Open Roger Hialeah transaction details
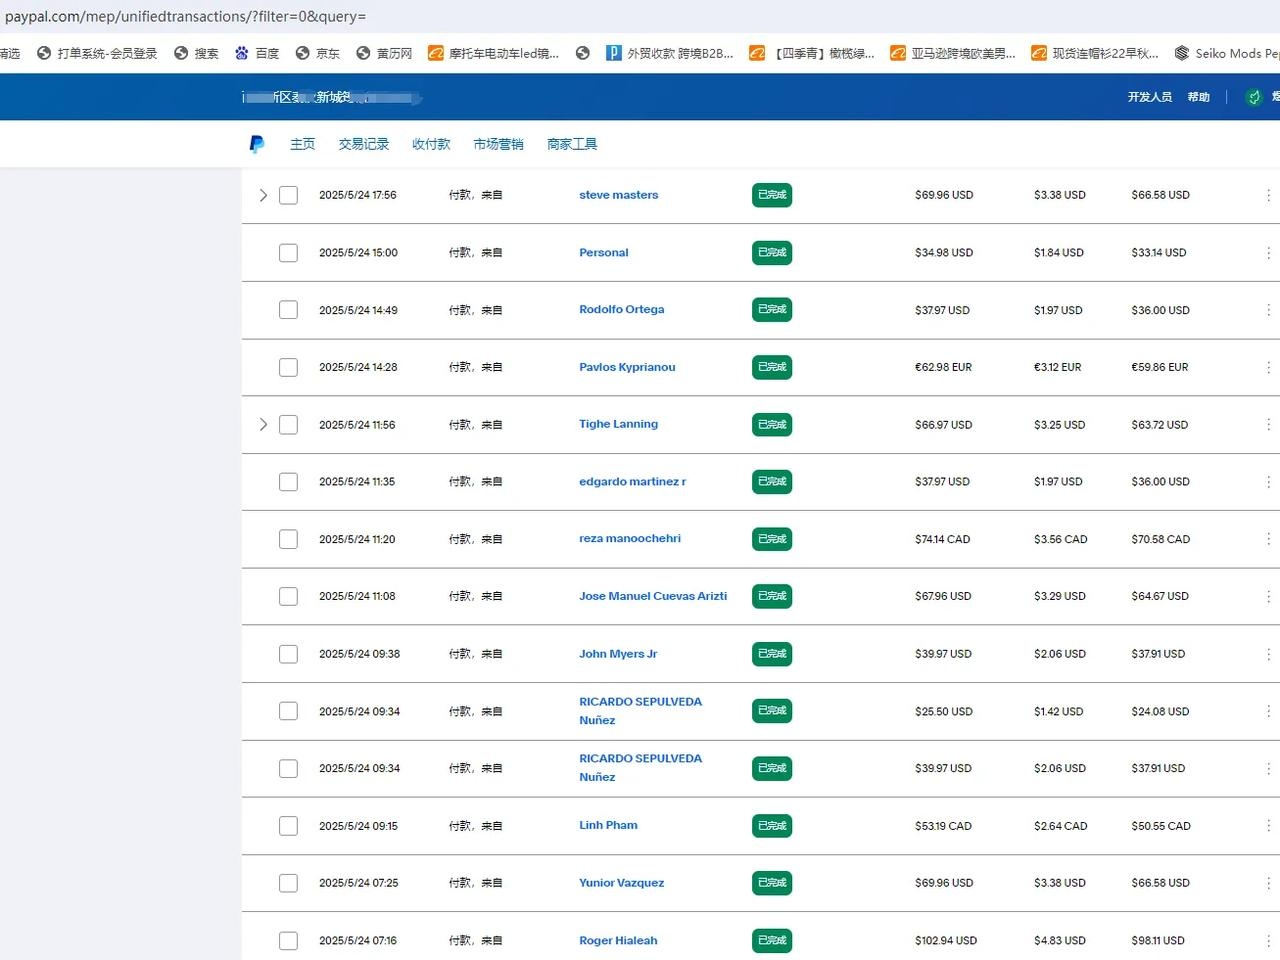The height and width of the screenshot is (960, 1280). [x=618, y=940]
